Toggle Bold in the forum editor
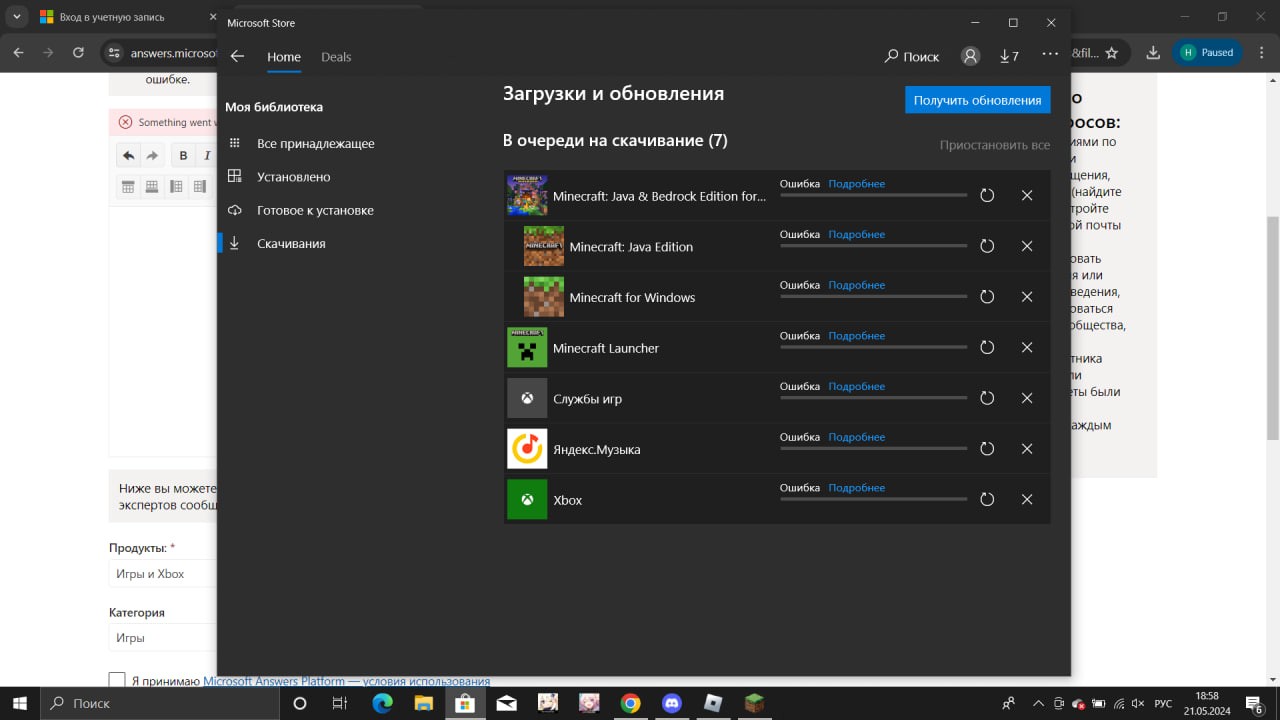 click(x=183, y=156)
